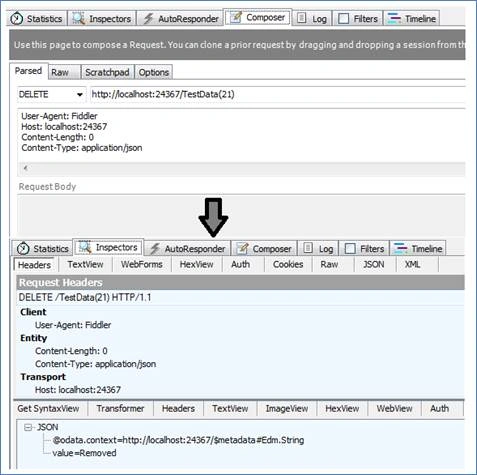Open the DELETE HTTP method dropdown
This screenshot has width=477, height=475.
pyautogui.click(x=80, y=94)
